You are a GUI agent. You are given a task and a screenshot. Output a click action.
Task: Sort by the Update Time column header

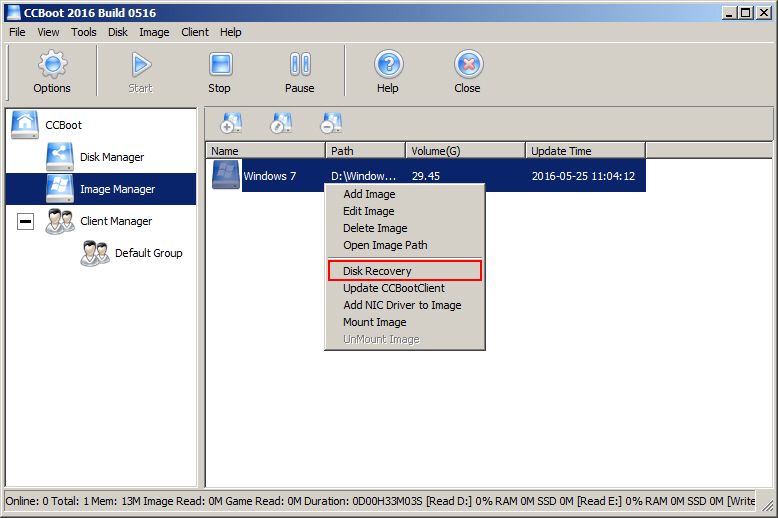(585, 151)
